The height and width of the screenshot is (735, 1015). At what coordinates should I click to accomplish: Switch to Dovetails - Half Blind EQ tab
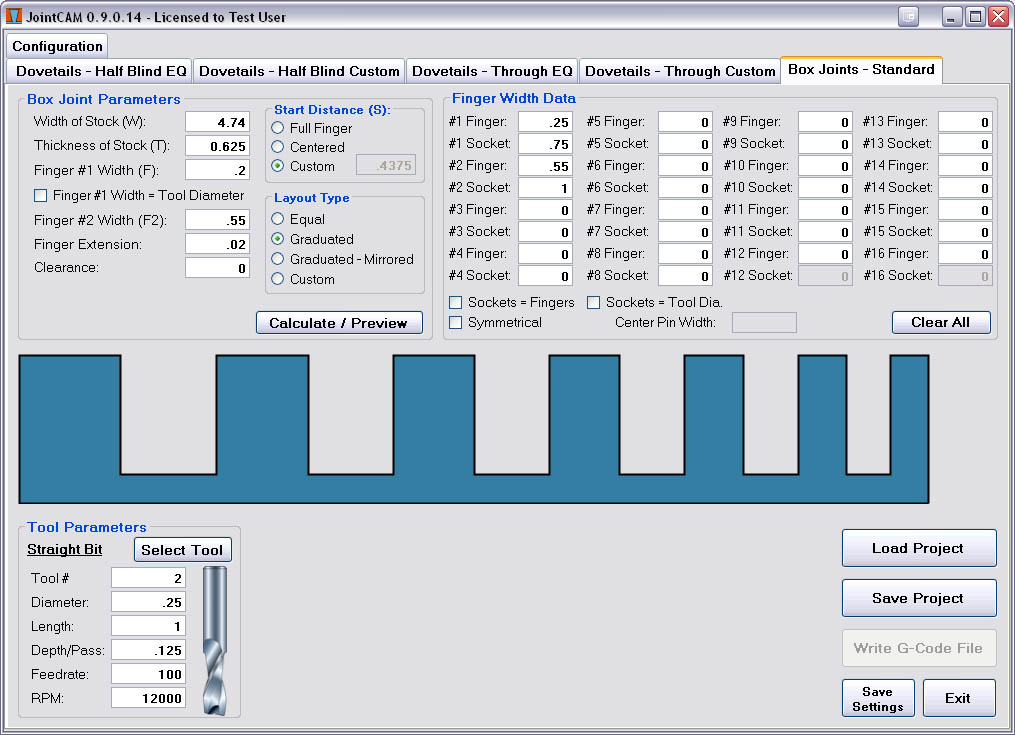point(101,71)
